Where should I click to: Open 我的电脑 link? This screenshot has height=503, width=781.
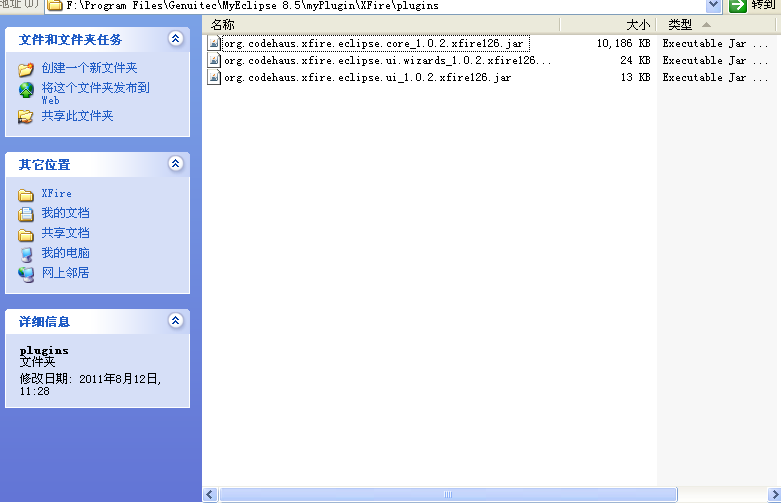coord(65,253)
